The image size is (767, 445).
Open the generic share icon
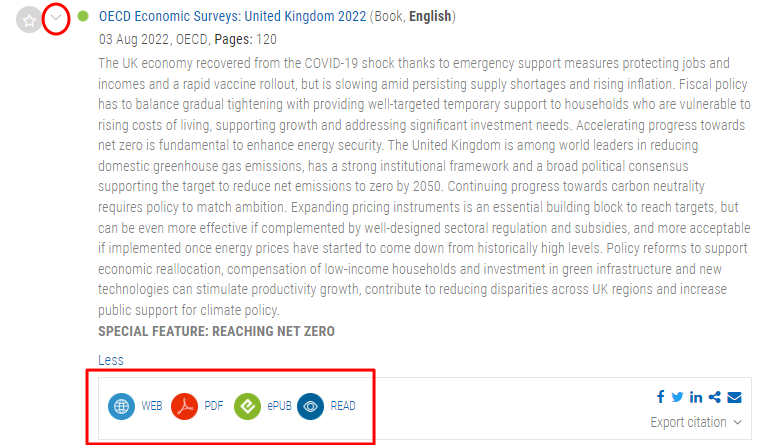pos(715,397)
